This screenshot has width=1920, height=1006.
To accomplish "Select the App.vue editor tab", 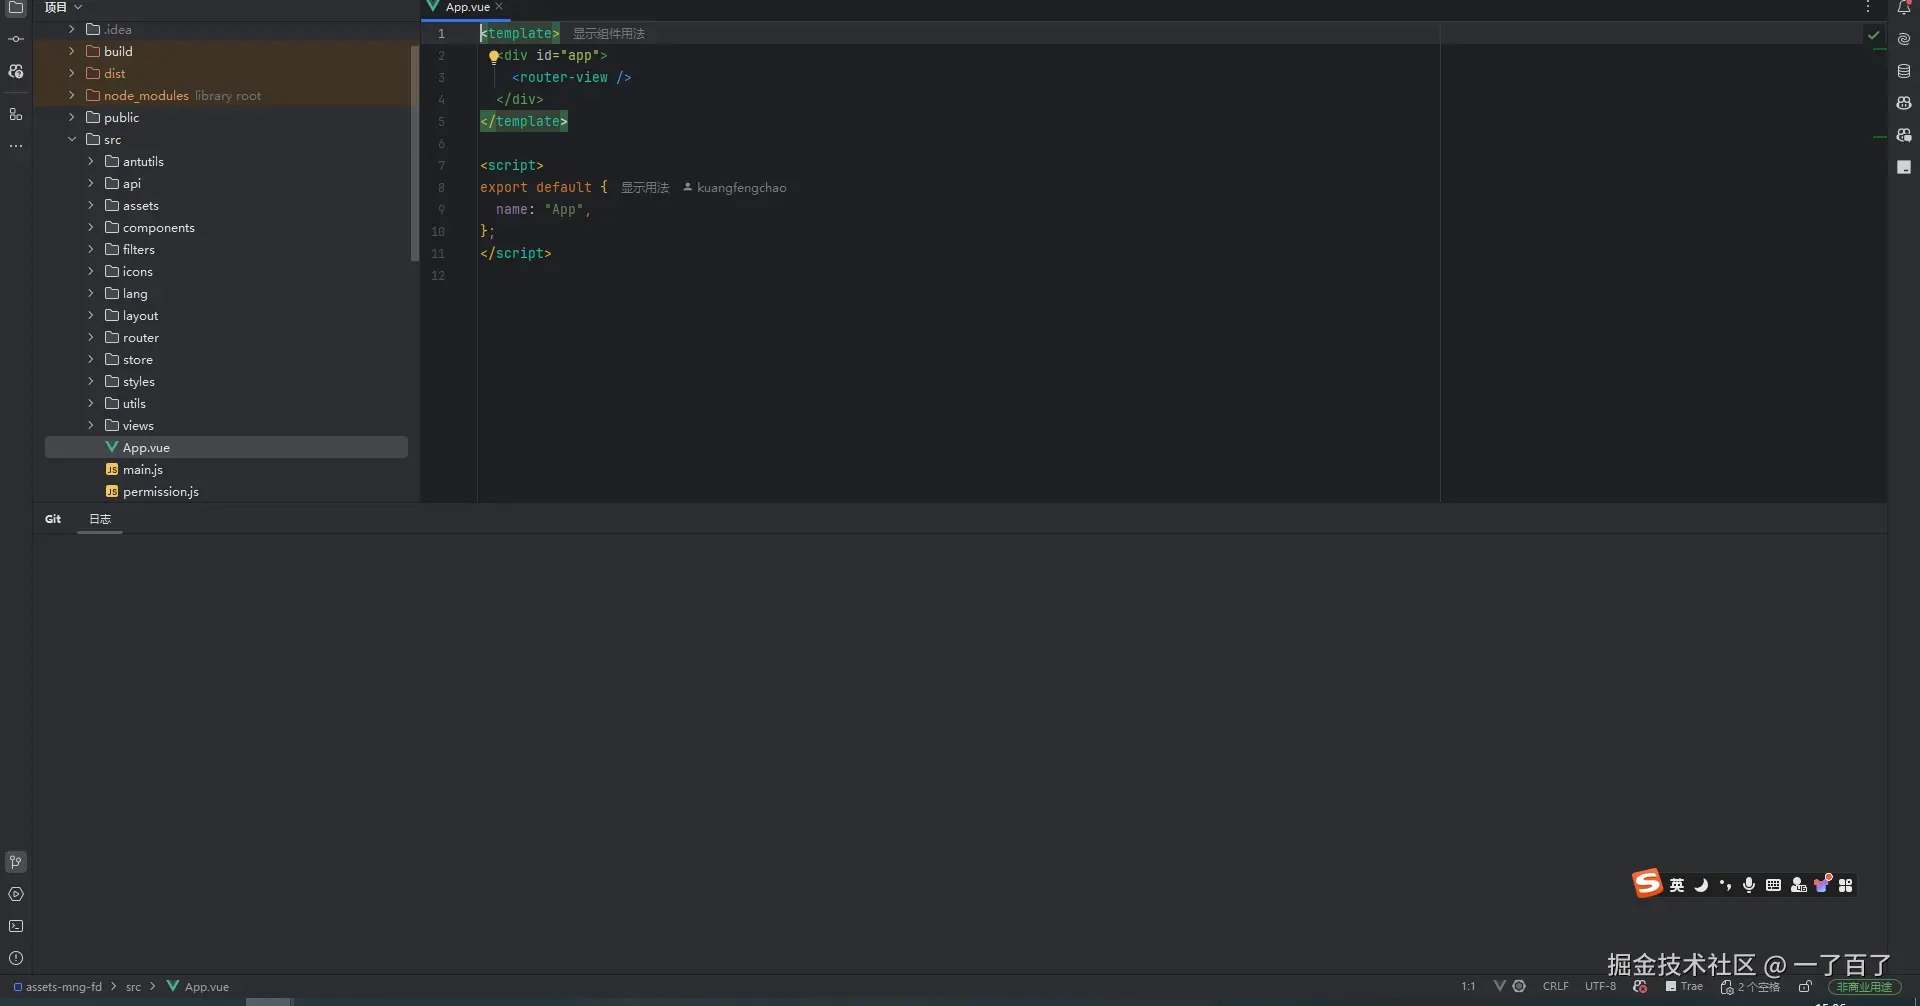I will coord(467,7).
